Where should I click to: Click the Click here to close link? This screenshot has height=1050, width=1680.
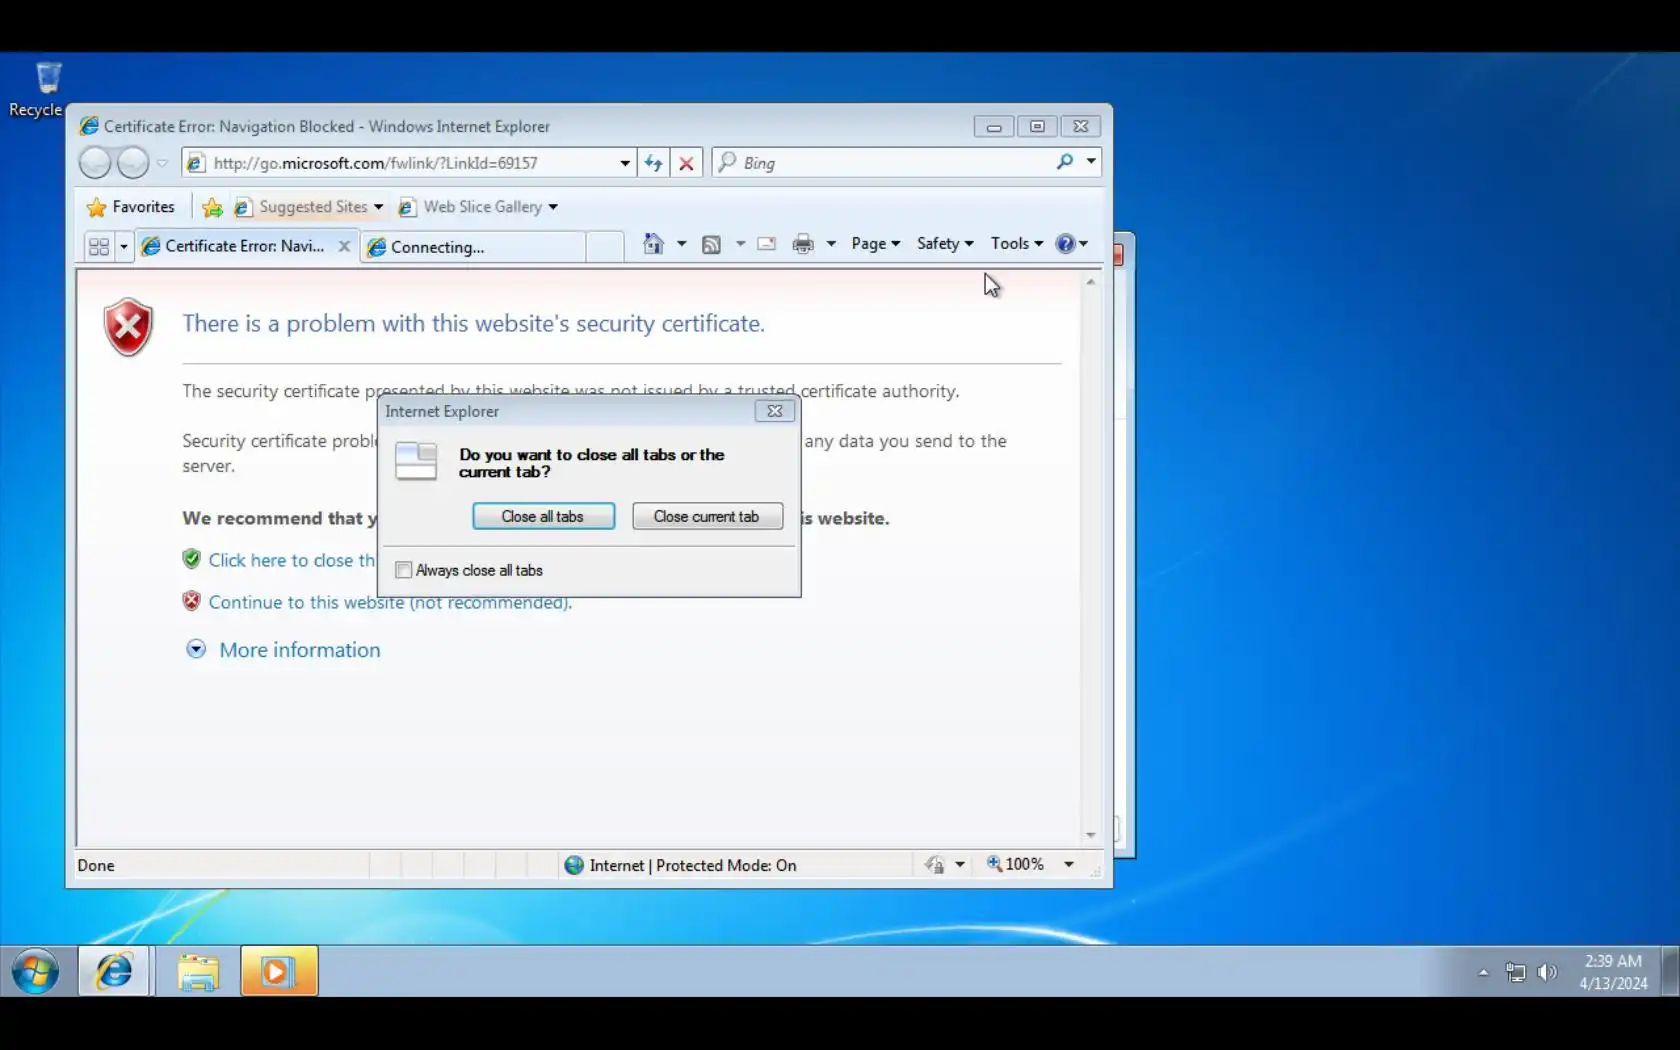(291, 560)
